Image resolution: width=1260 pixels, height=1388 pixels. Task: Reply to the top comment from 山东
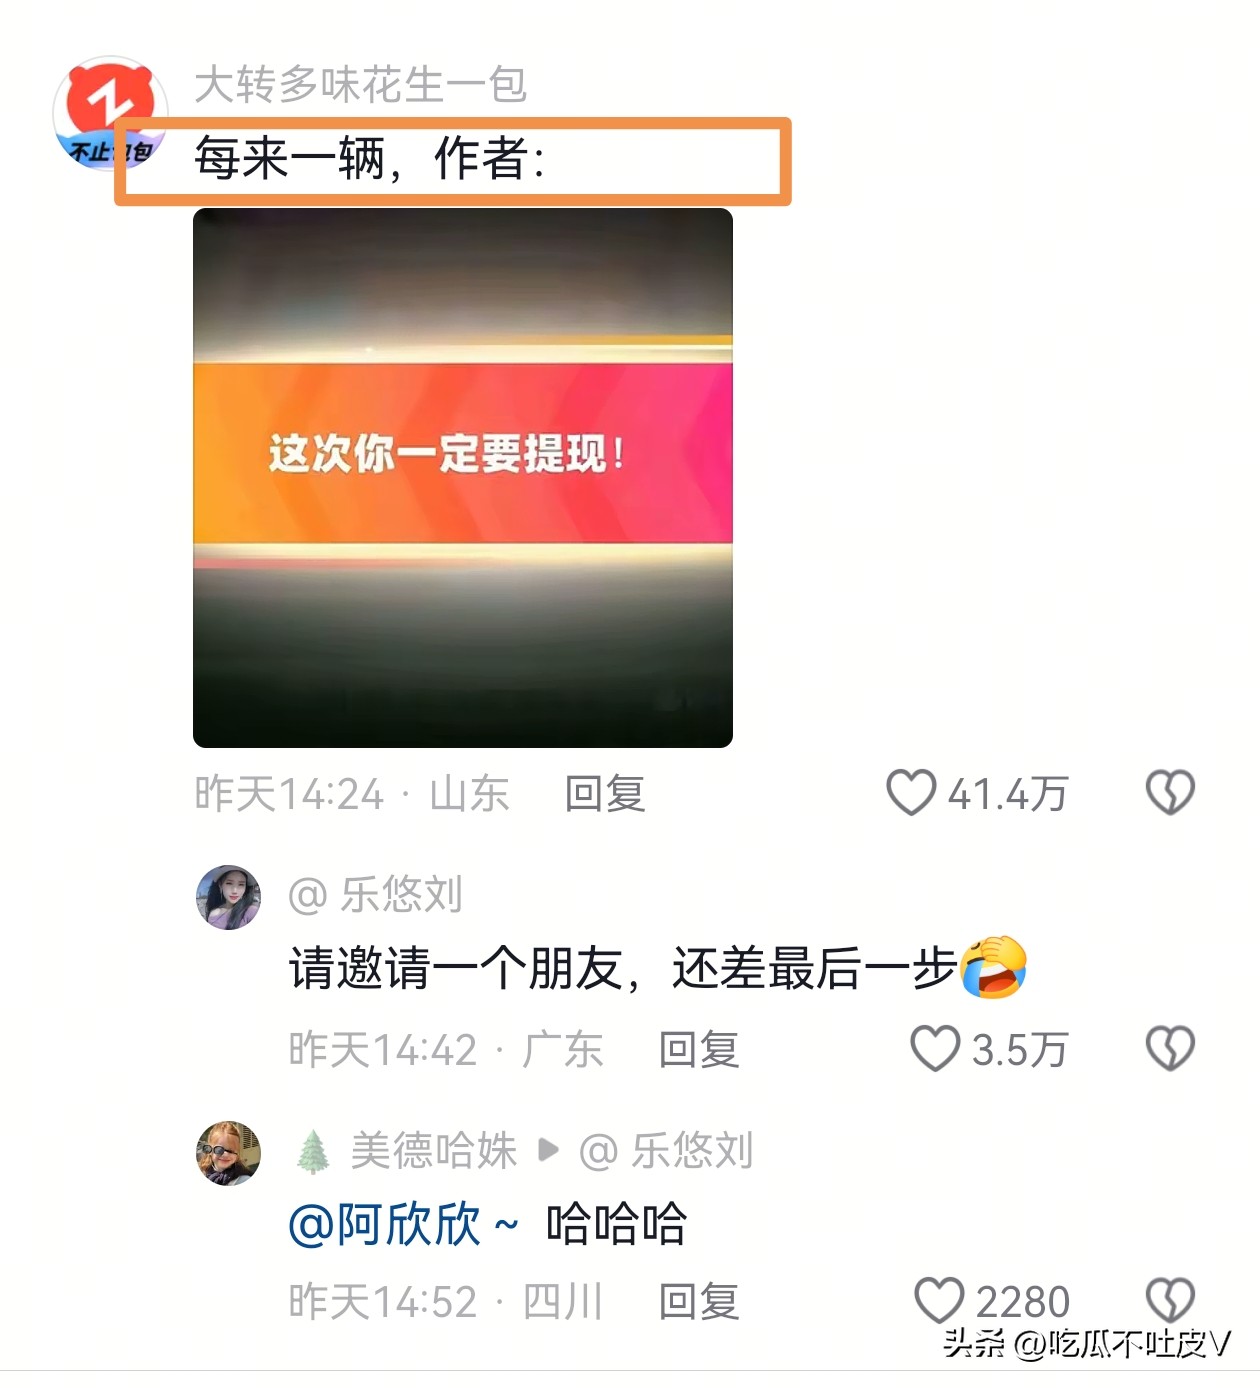click(605, 794)
